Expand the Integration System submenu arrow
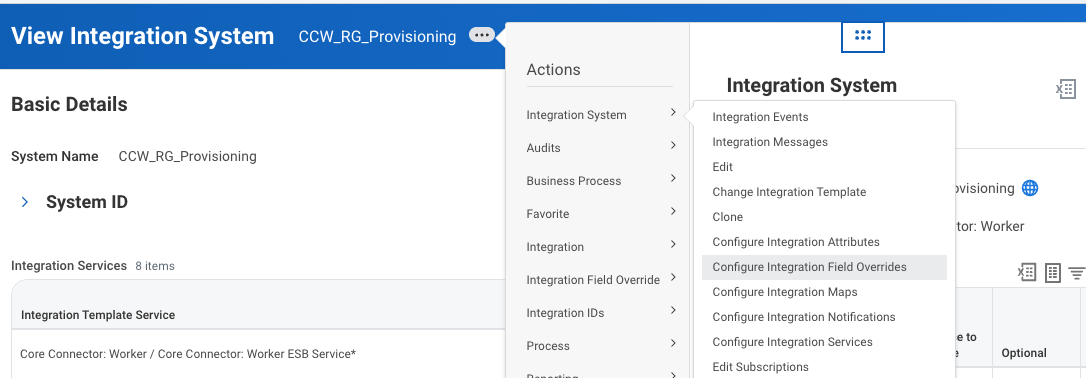The height and width of the screenshot is (378, 1086). (673, 112)
